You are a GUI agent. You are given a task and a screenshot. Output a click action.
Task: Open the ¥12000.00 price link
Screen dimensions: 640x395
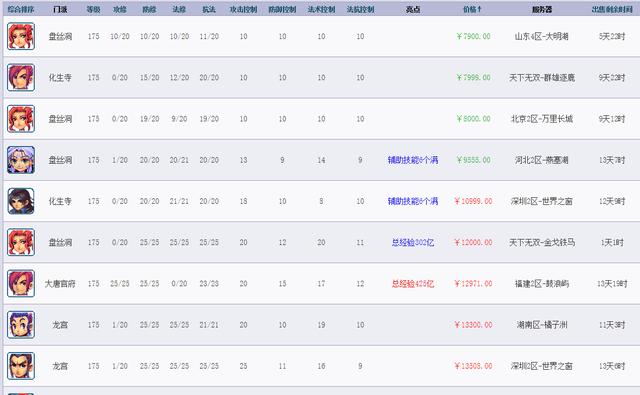(x=473, y=242)
